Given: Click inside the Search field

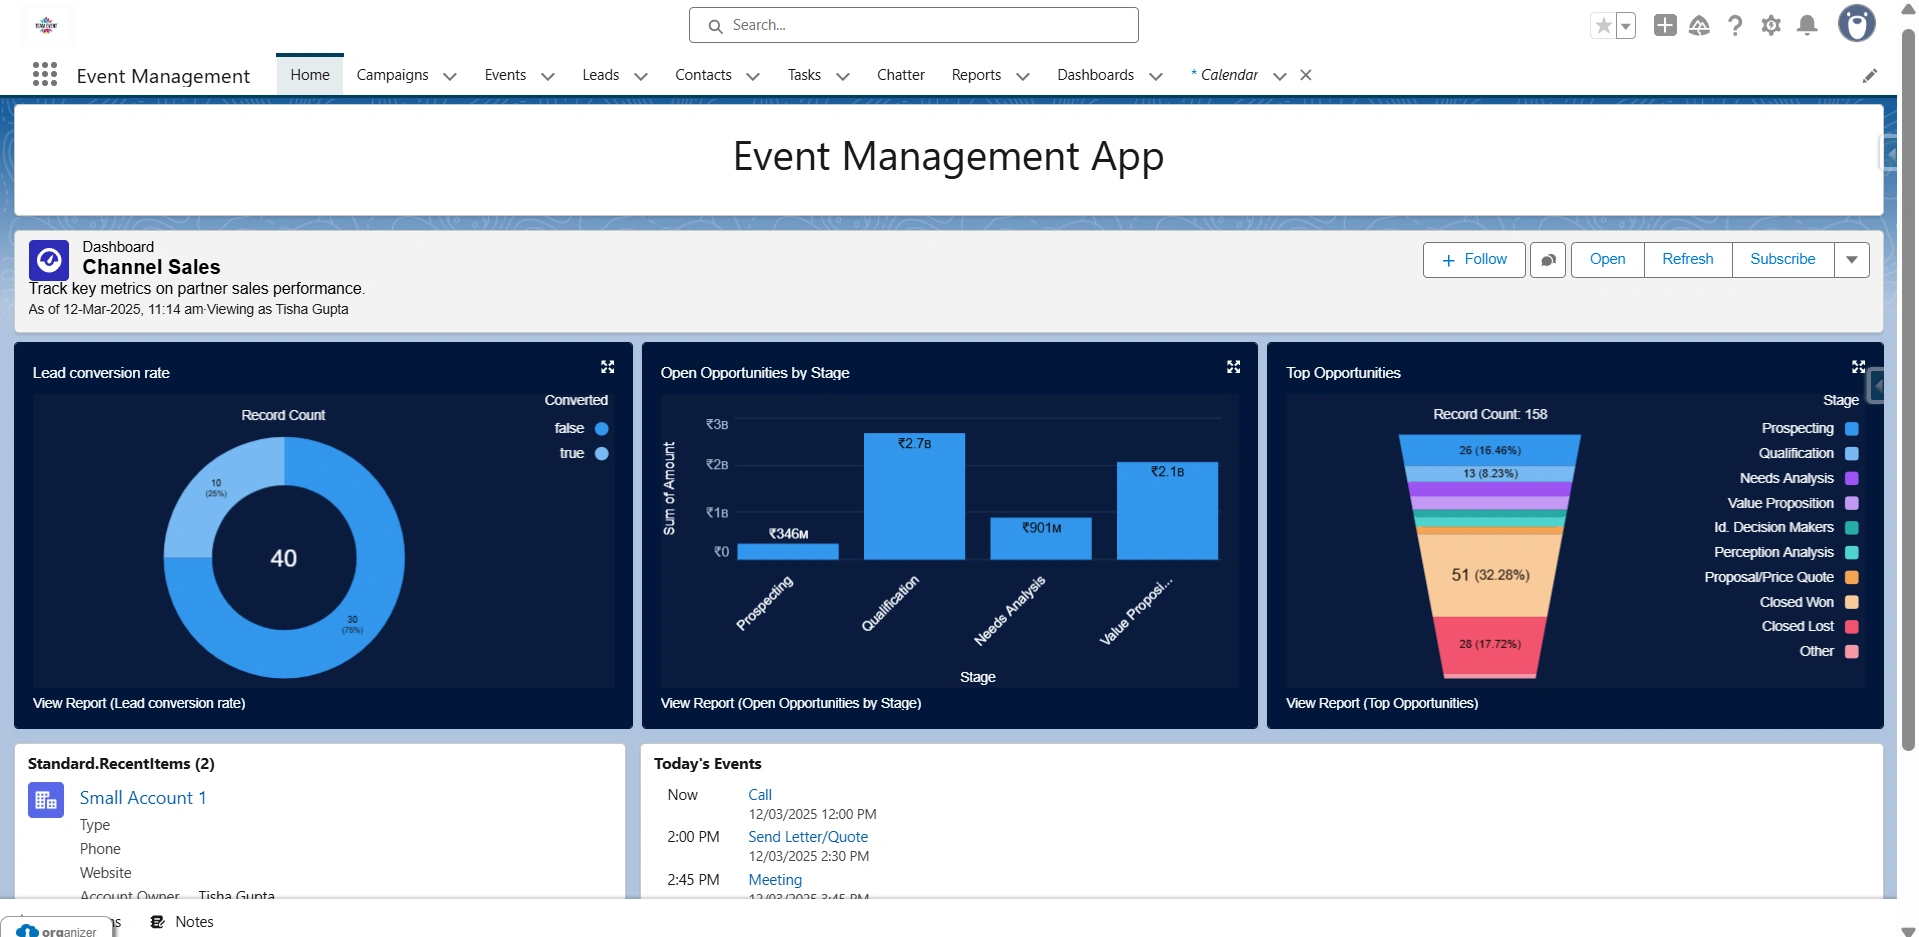Looking at the screenshot, I should (913, 24).
